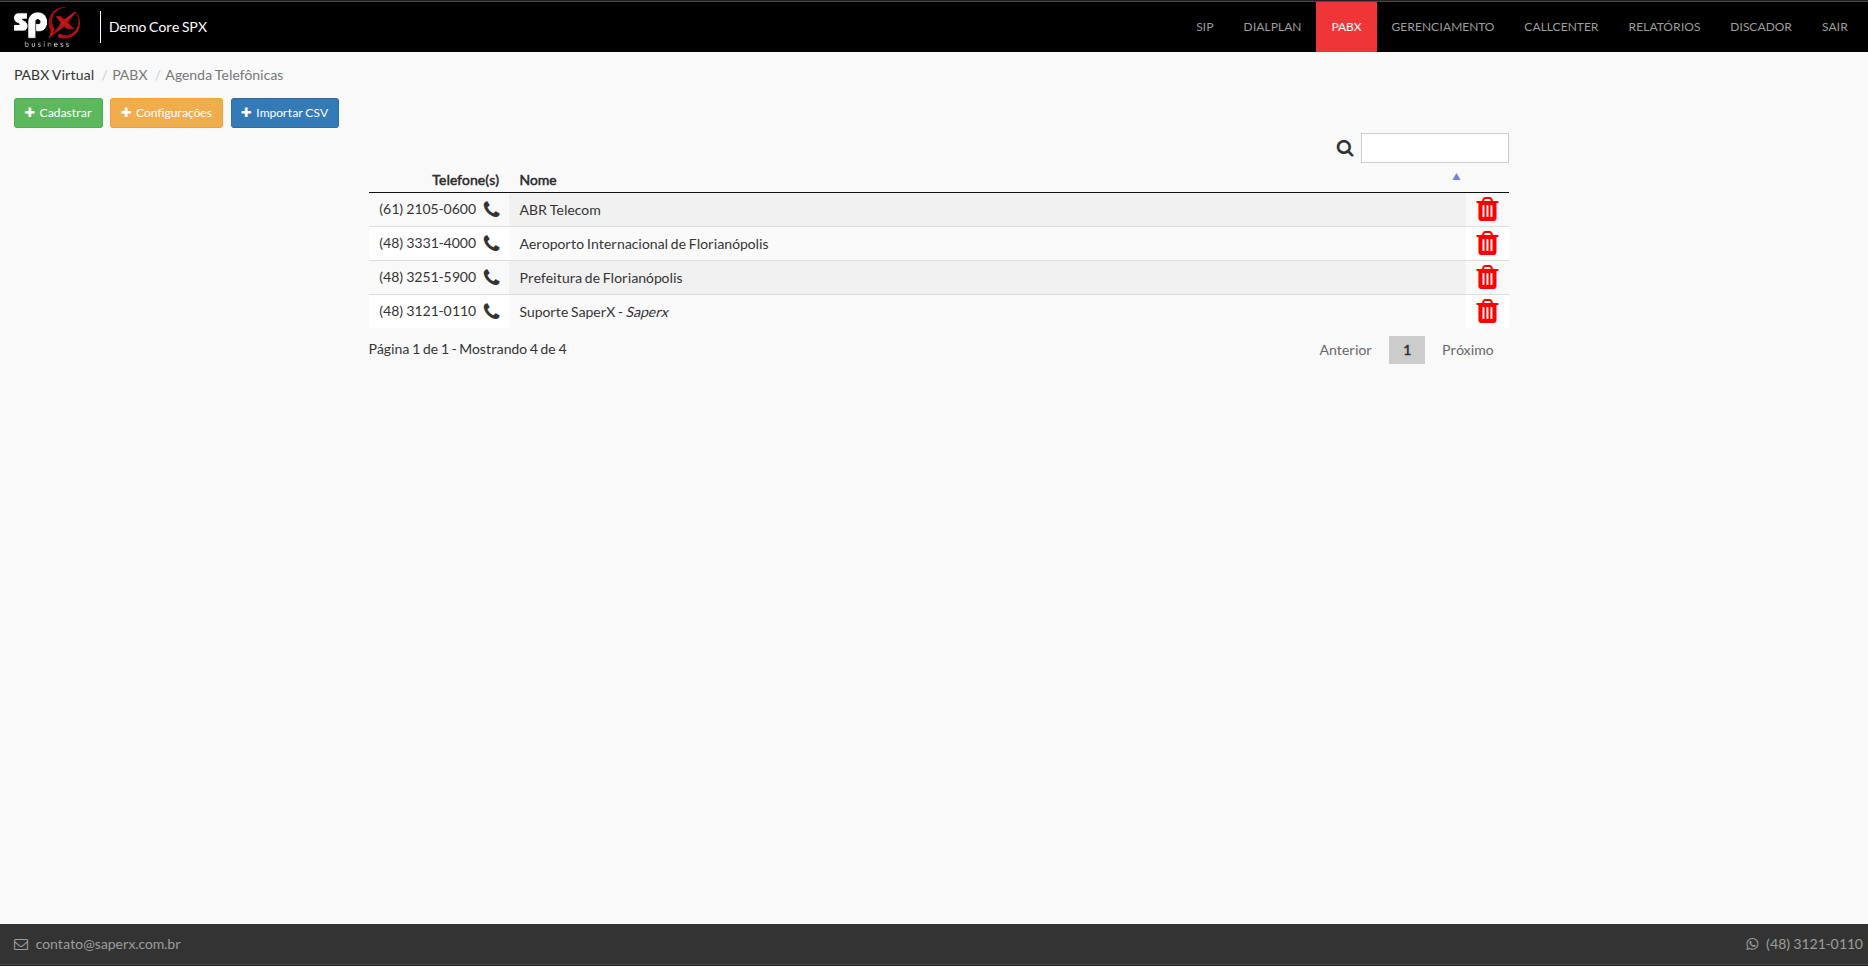Focus the contact search input field

(x=1434, y=148)
